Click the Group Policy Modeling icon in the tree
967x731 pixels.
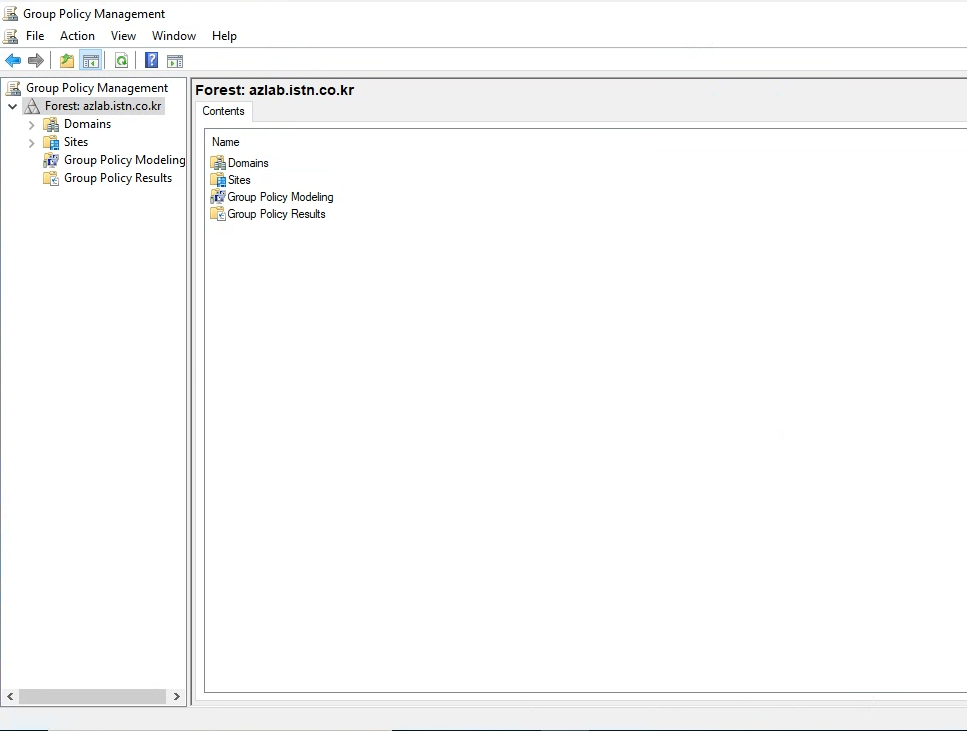click(51, 160)
